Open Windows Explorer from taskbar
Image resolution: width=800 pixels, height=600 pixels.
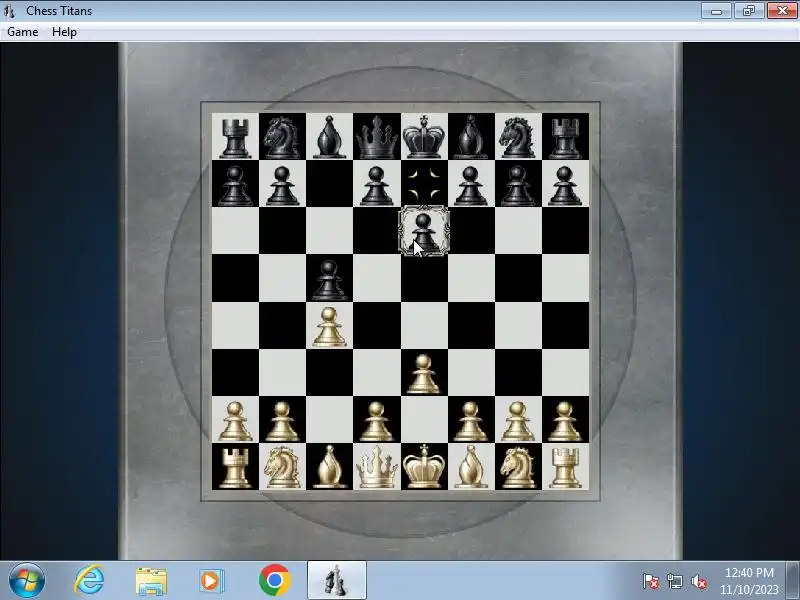coord(151,582)
